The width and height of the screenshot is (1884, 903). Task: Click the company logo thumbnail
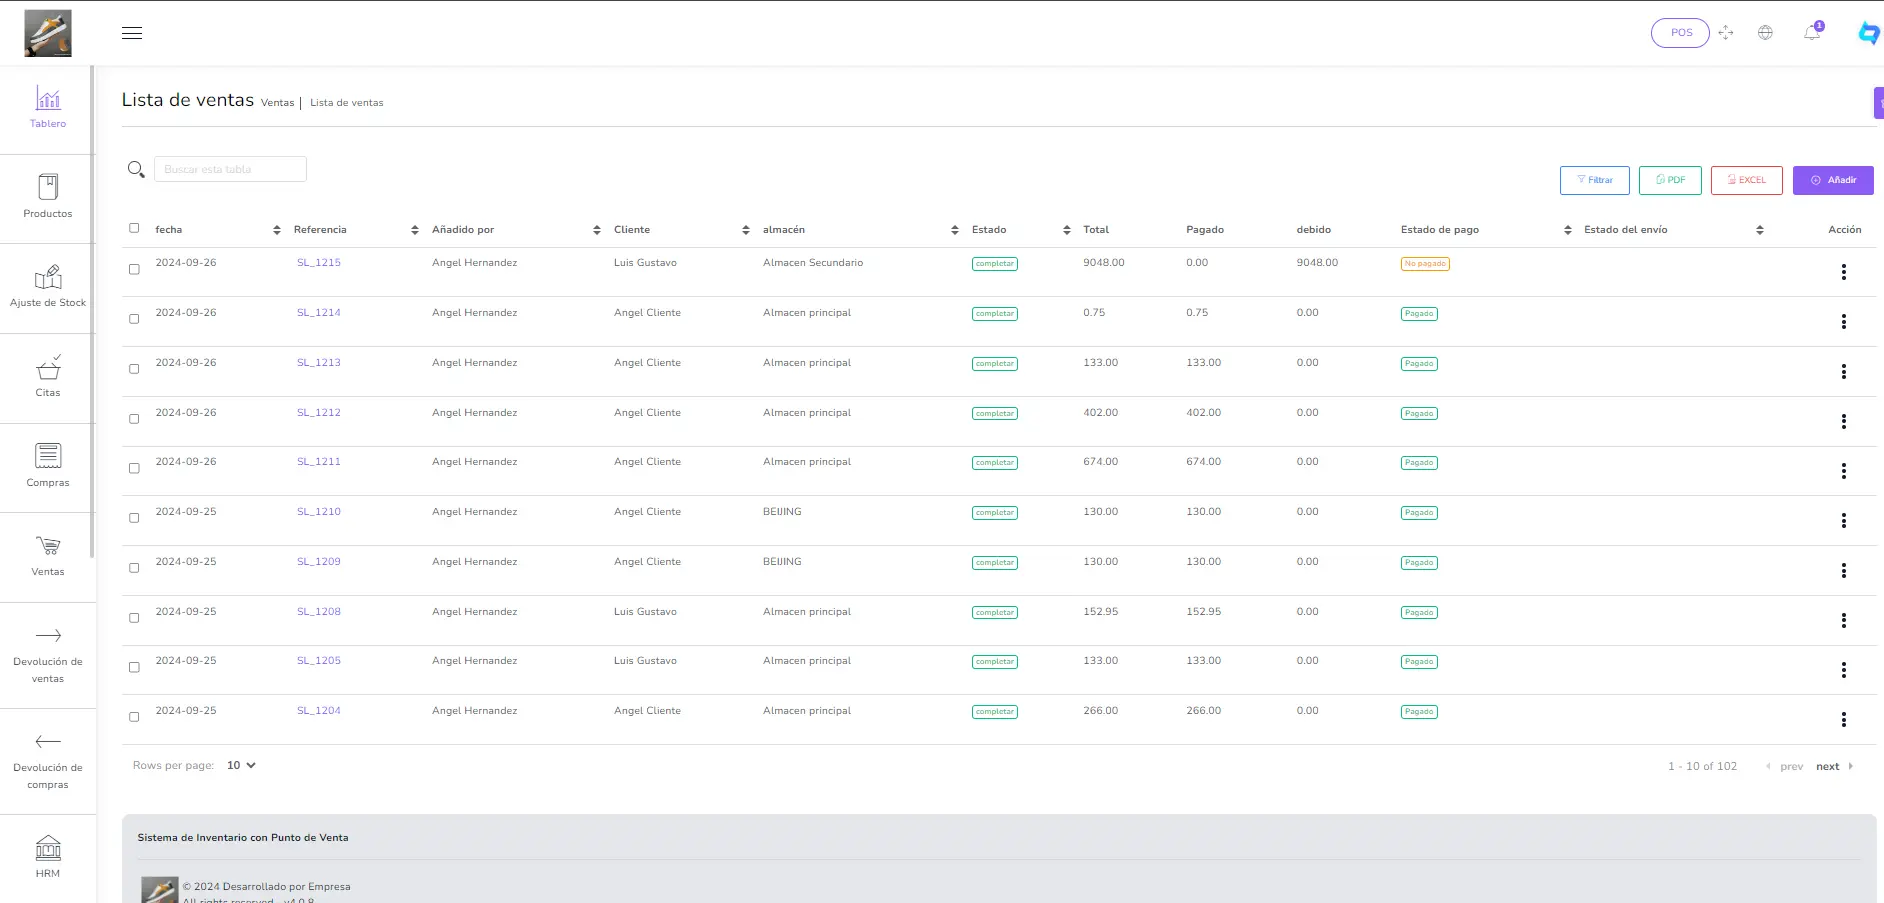[x=48, y=33]
